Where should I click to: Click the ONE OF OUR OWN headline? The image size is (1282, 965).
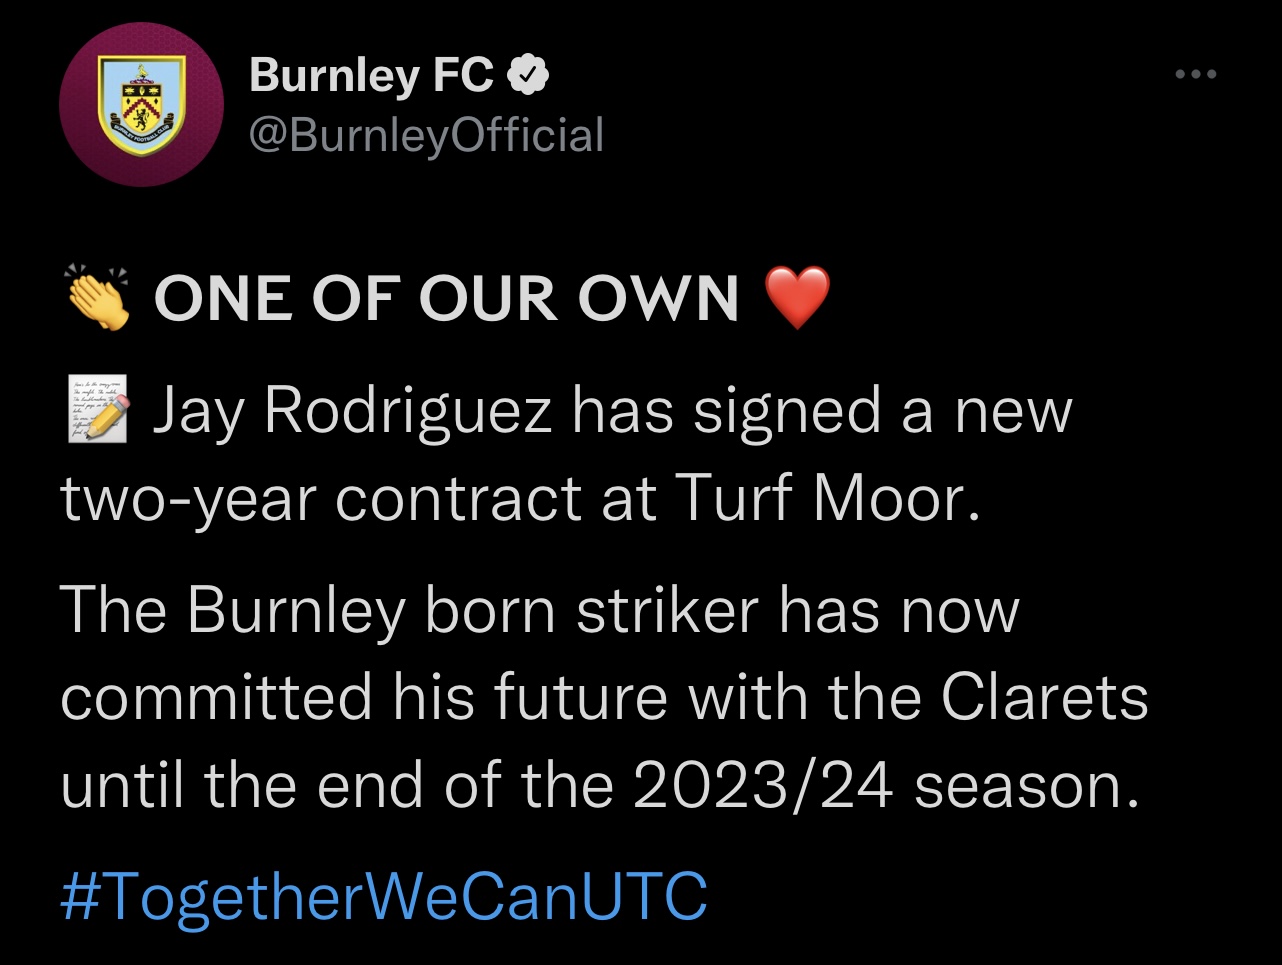pyautogui.click(x=446, y=299)
